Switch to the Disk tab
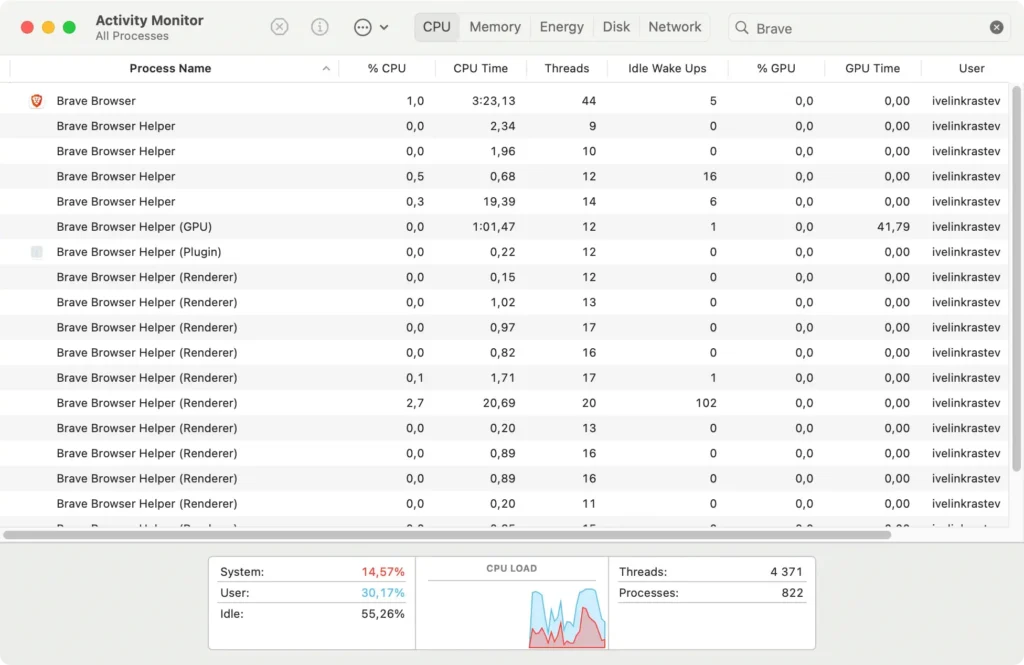Viewport: 1024px width, 665px height. point(616,27)
